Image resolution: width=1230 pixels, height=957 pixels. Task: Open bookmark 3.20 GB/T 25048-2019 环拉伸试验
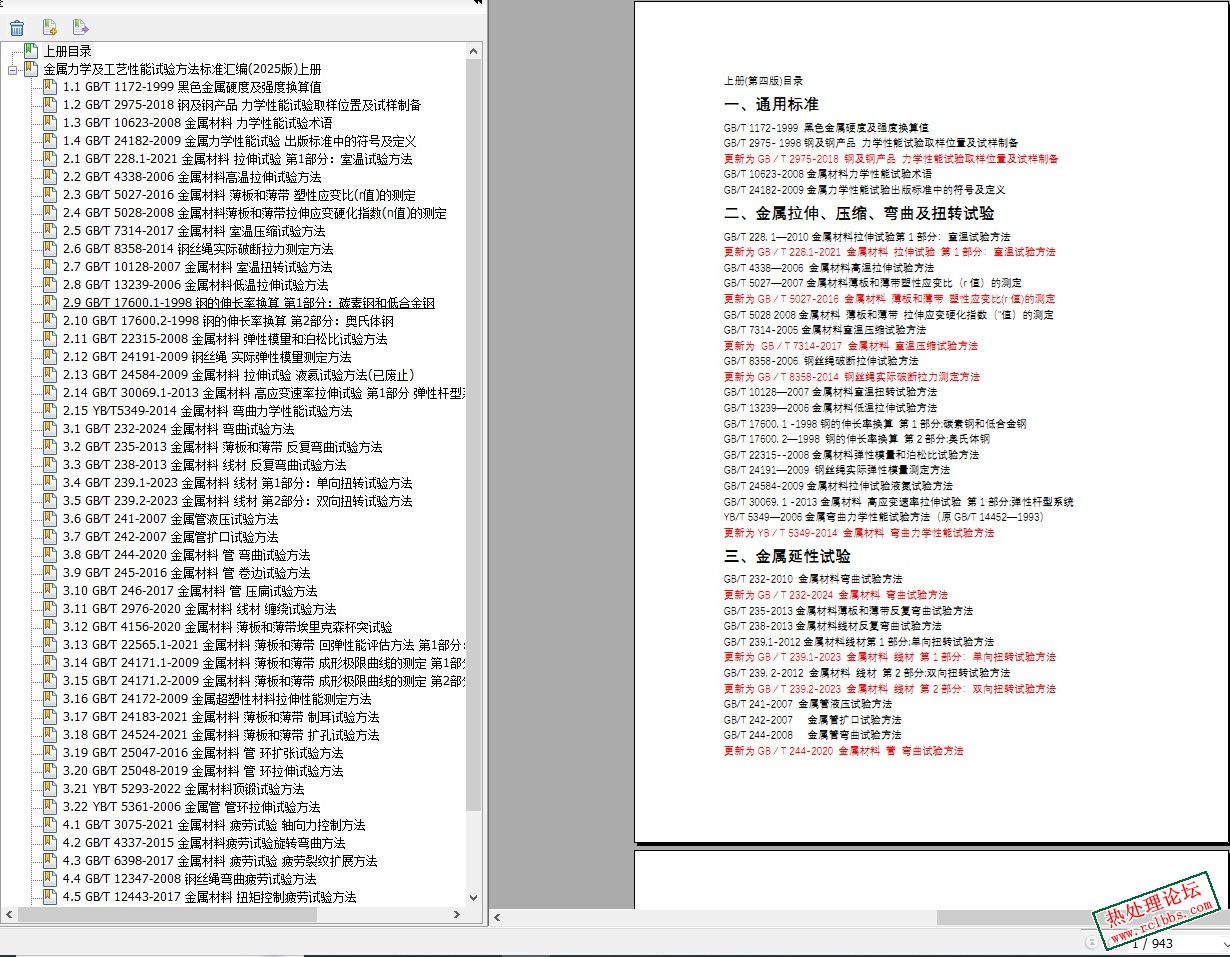tap(202, 771)
